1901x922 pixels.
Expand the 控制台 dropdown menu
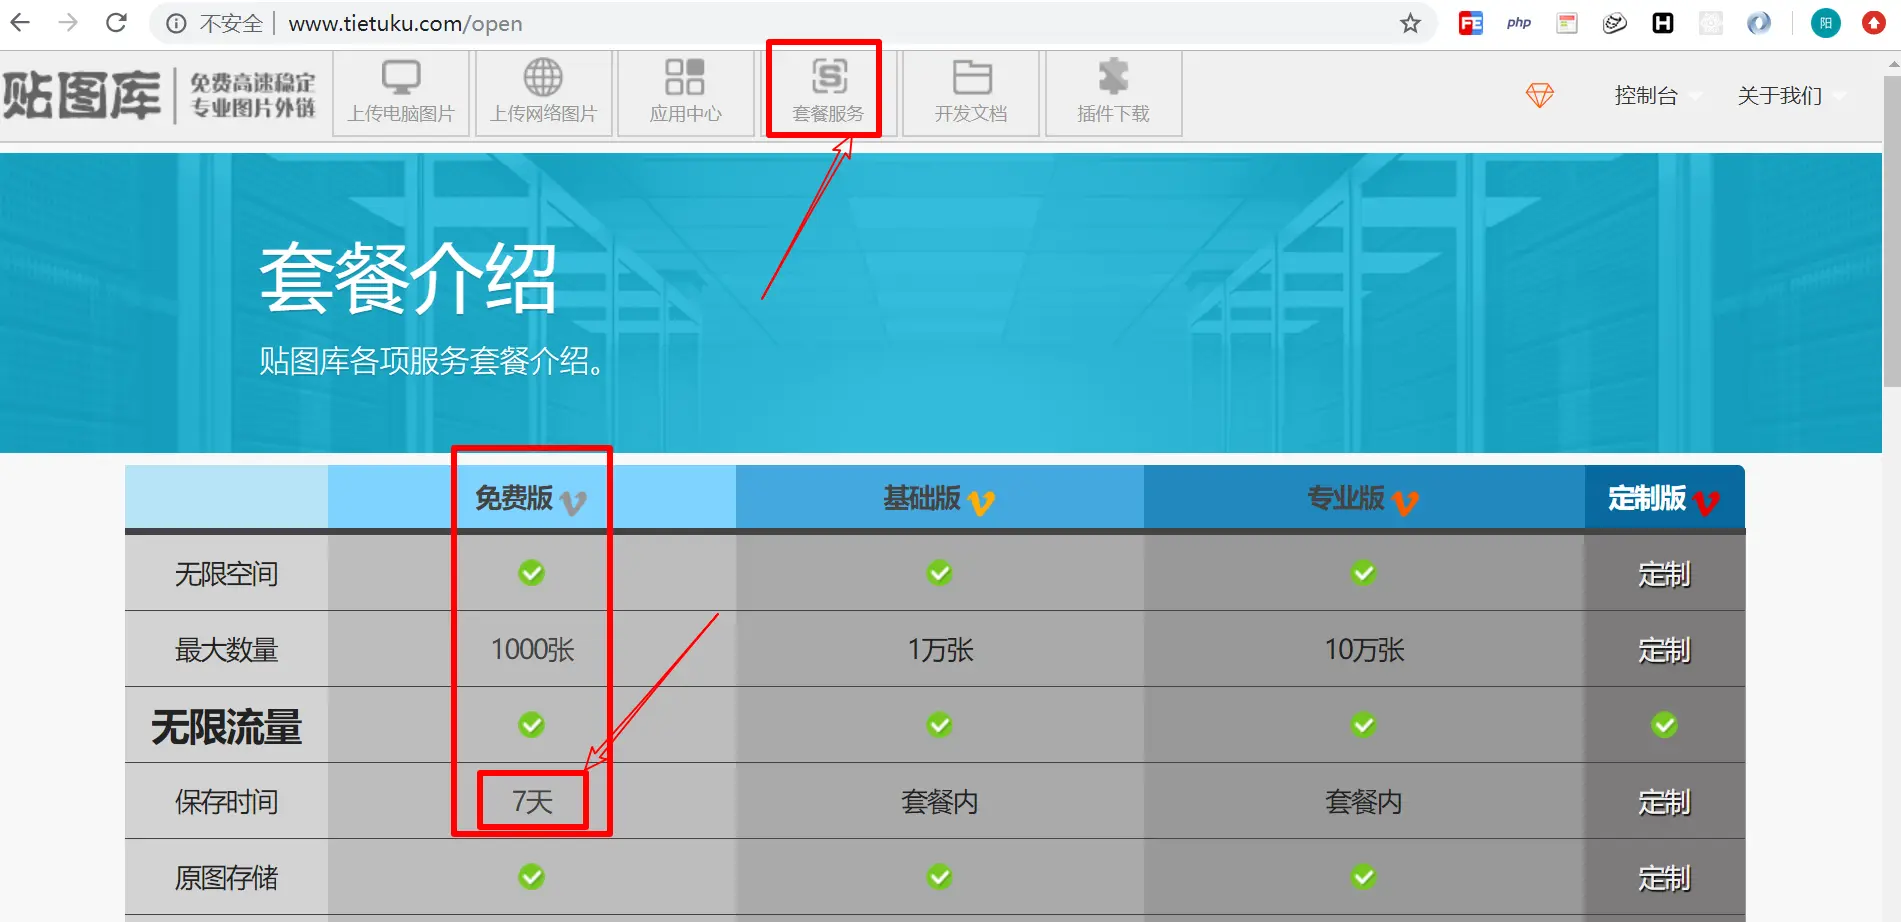1657,95
